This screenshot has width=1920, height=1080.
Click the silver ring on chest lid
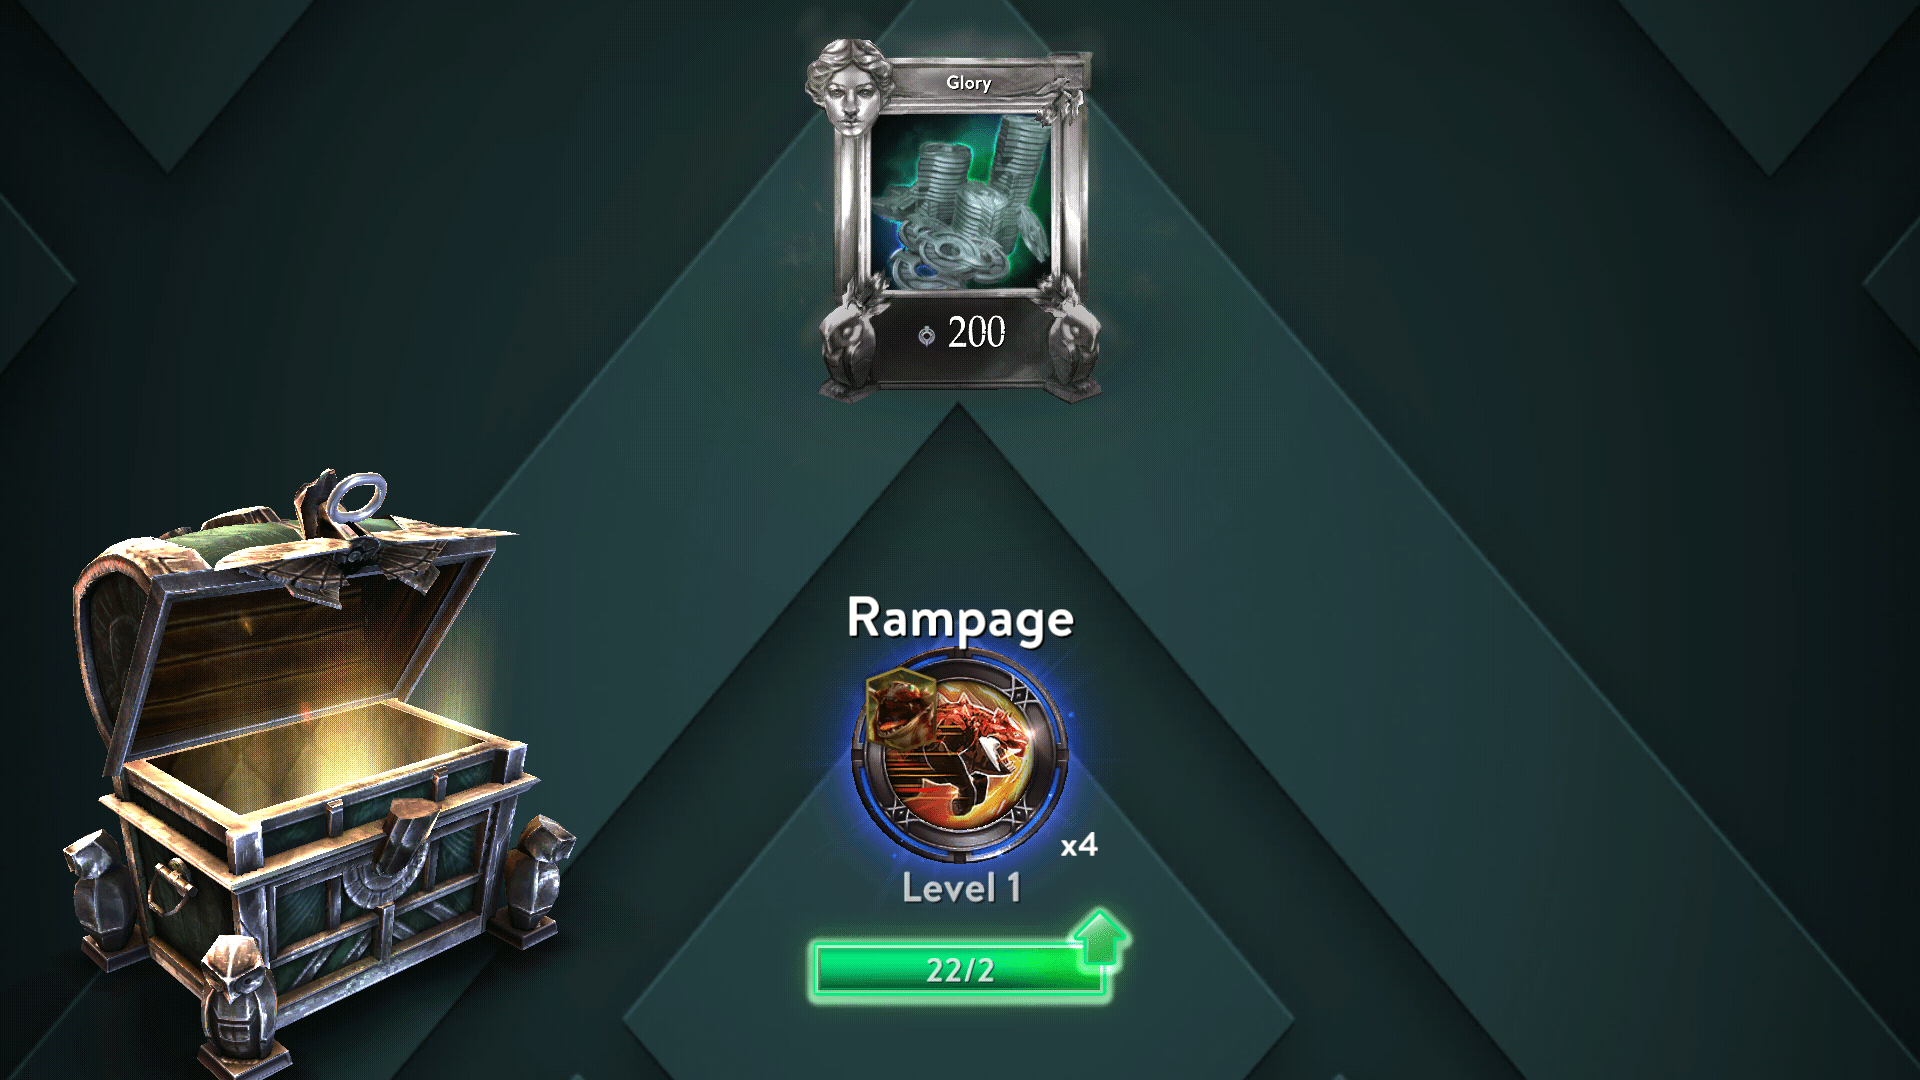point(358,497)
